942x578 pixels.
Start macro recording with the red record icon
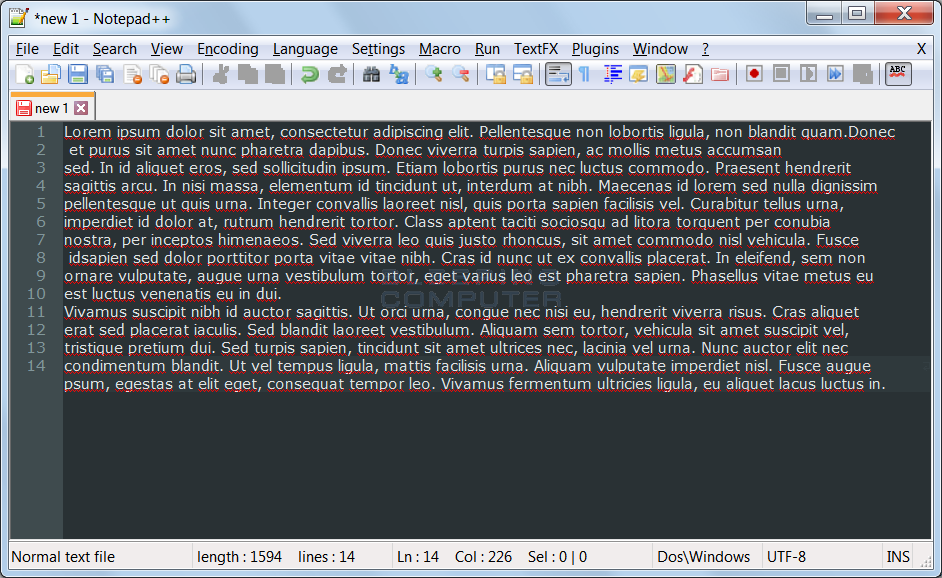753,74
